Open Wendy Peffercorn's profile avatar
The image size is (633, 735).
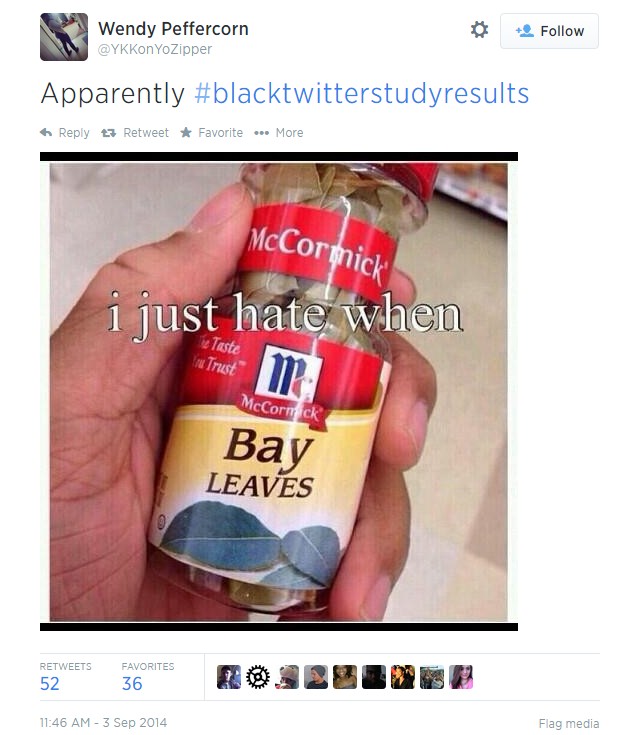coord(64,37)
